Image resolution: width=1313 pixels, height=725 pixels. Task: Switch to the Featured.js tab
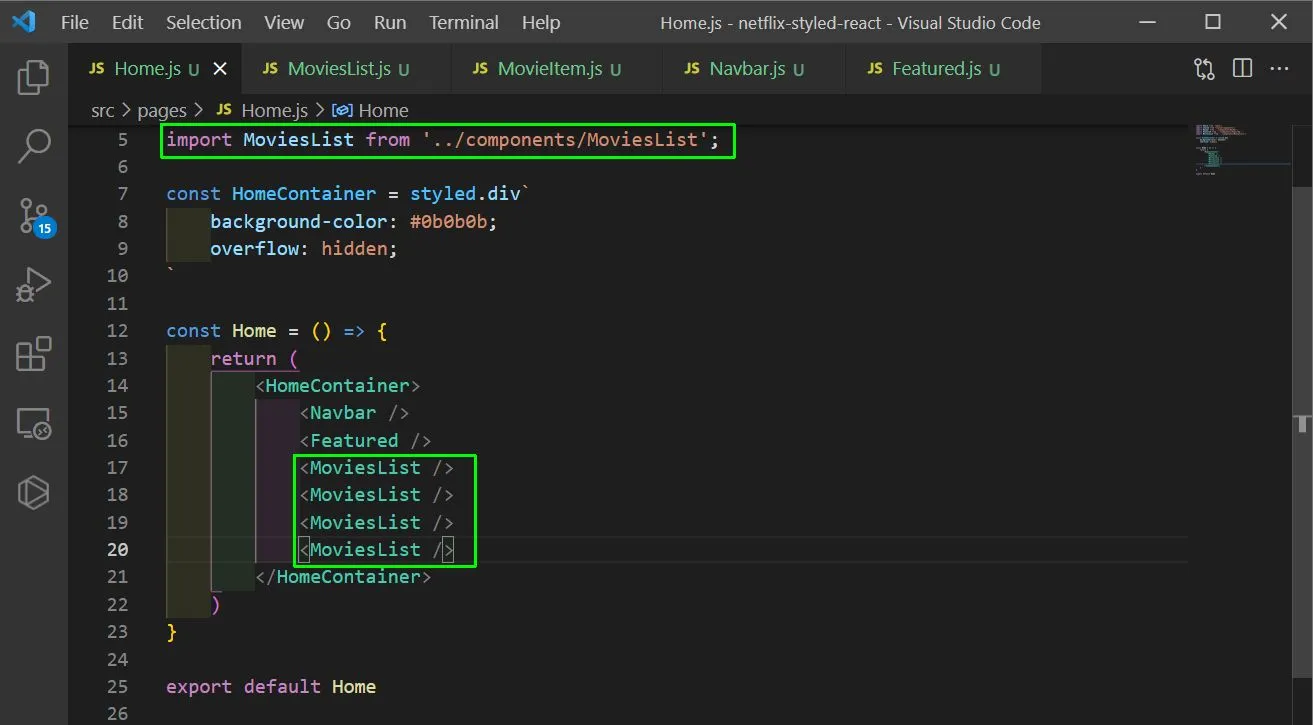944,69
